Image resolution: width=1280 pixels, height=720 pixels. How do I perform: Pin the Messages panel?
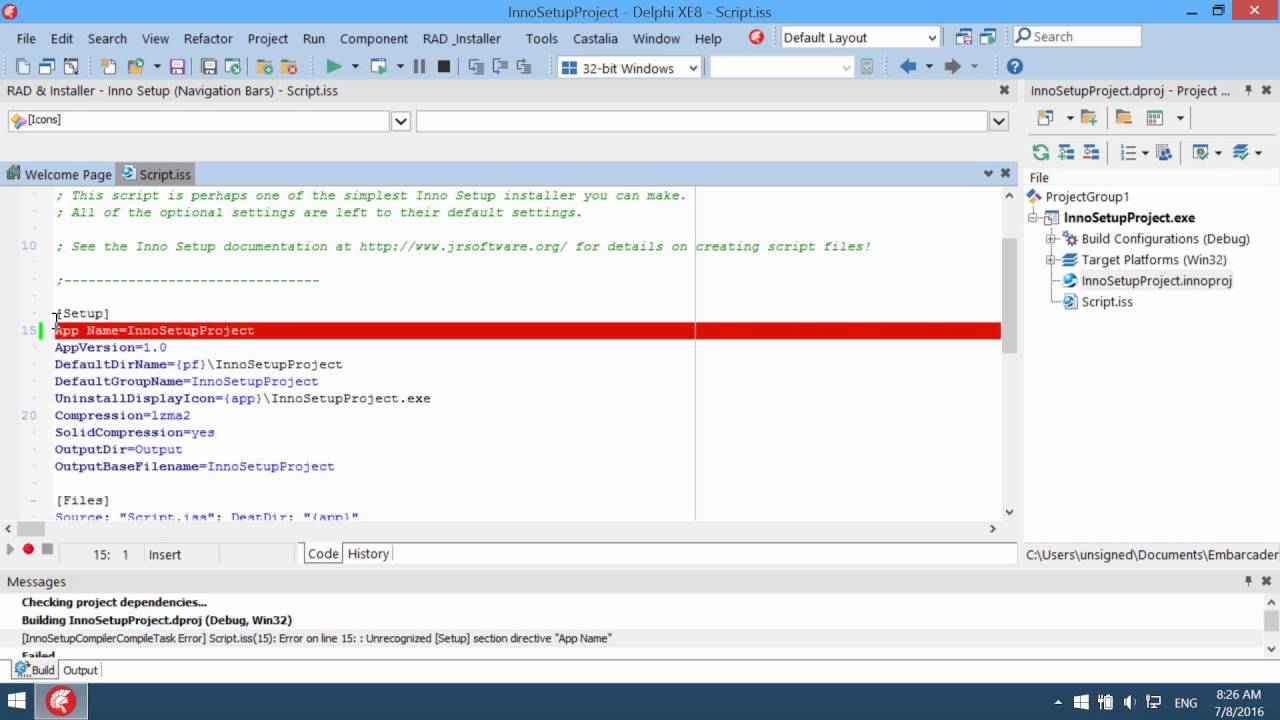(x=1248, y=581)
